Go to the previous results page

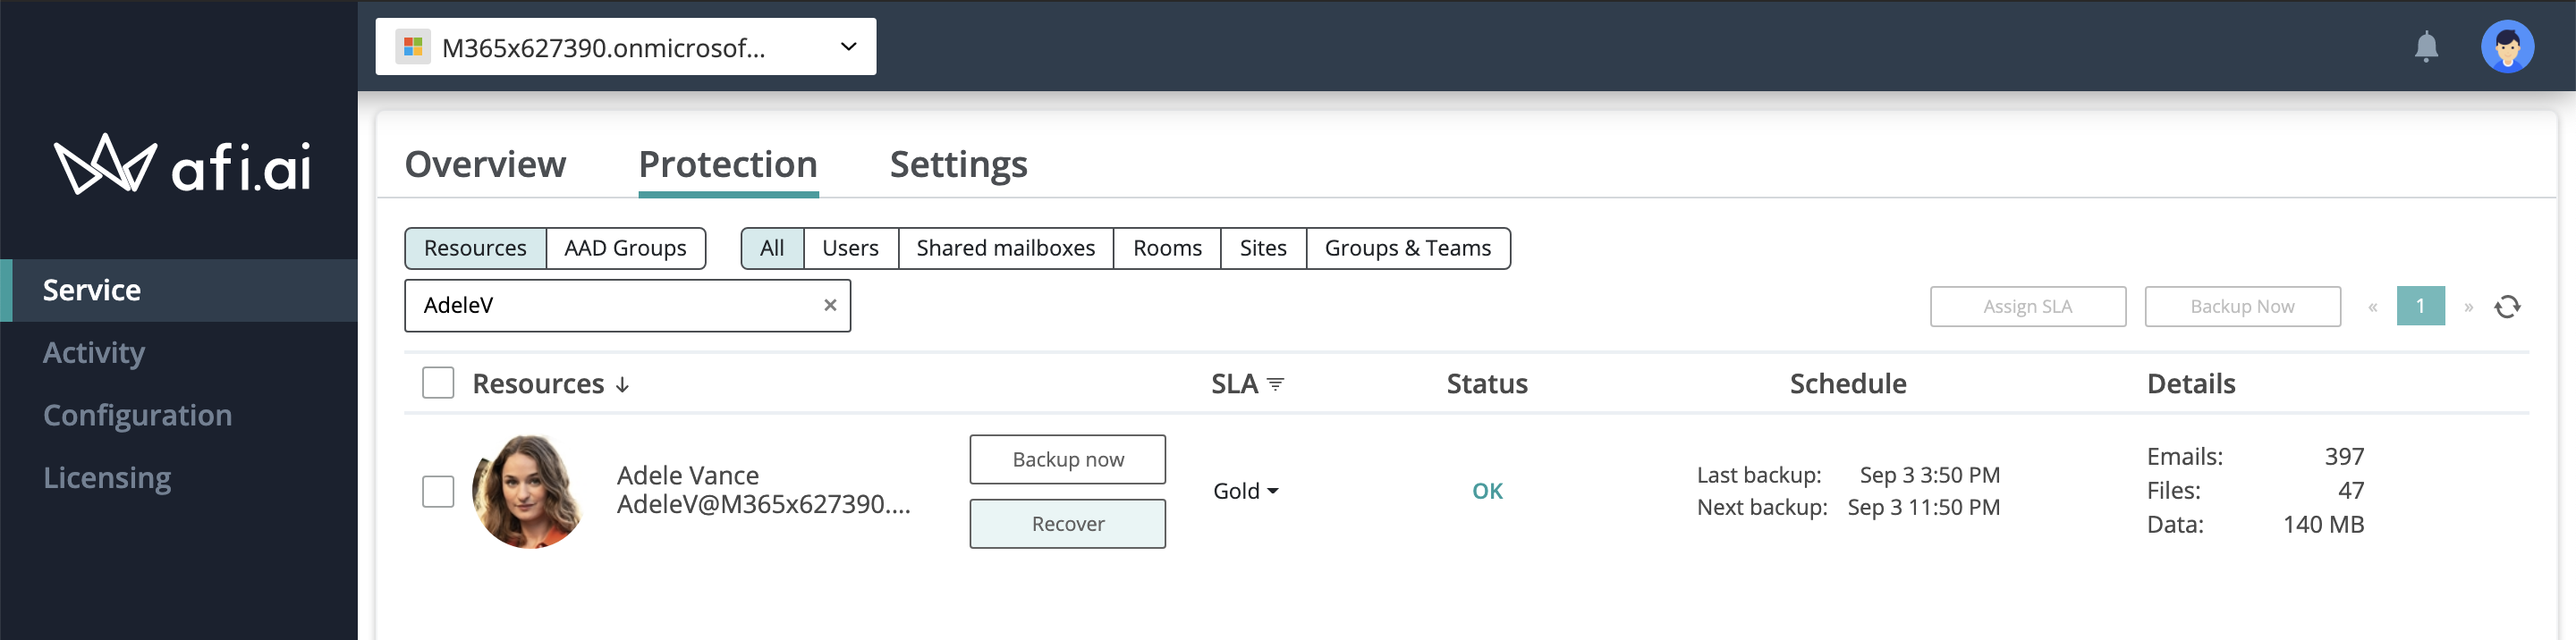[2372, 307]
